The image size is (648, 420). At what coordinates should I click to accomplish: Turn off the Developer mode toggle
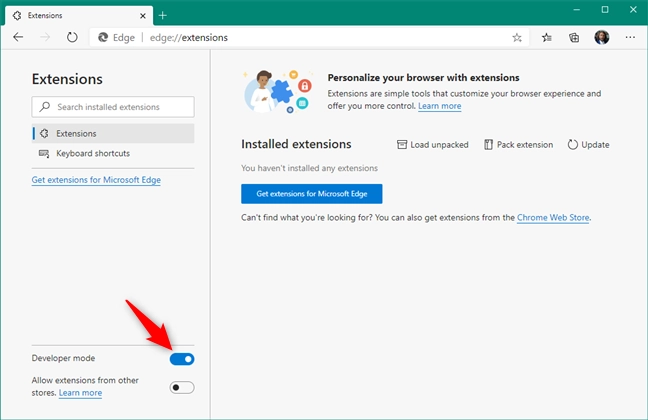[x=182, y=359]
